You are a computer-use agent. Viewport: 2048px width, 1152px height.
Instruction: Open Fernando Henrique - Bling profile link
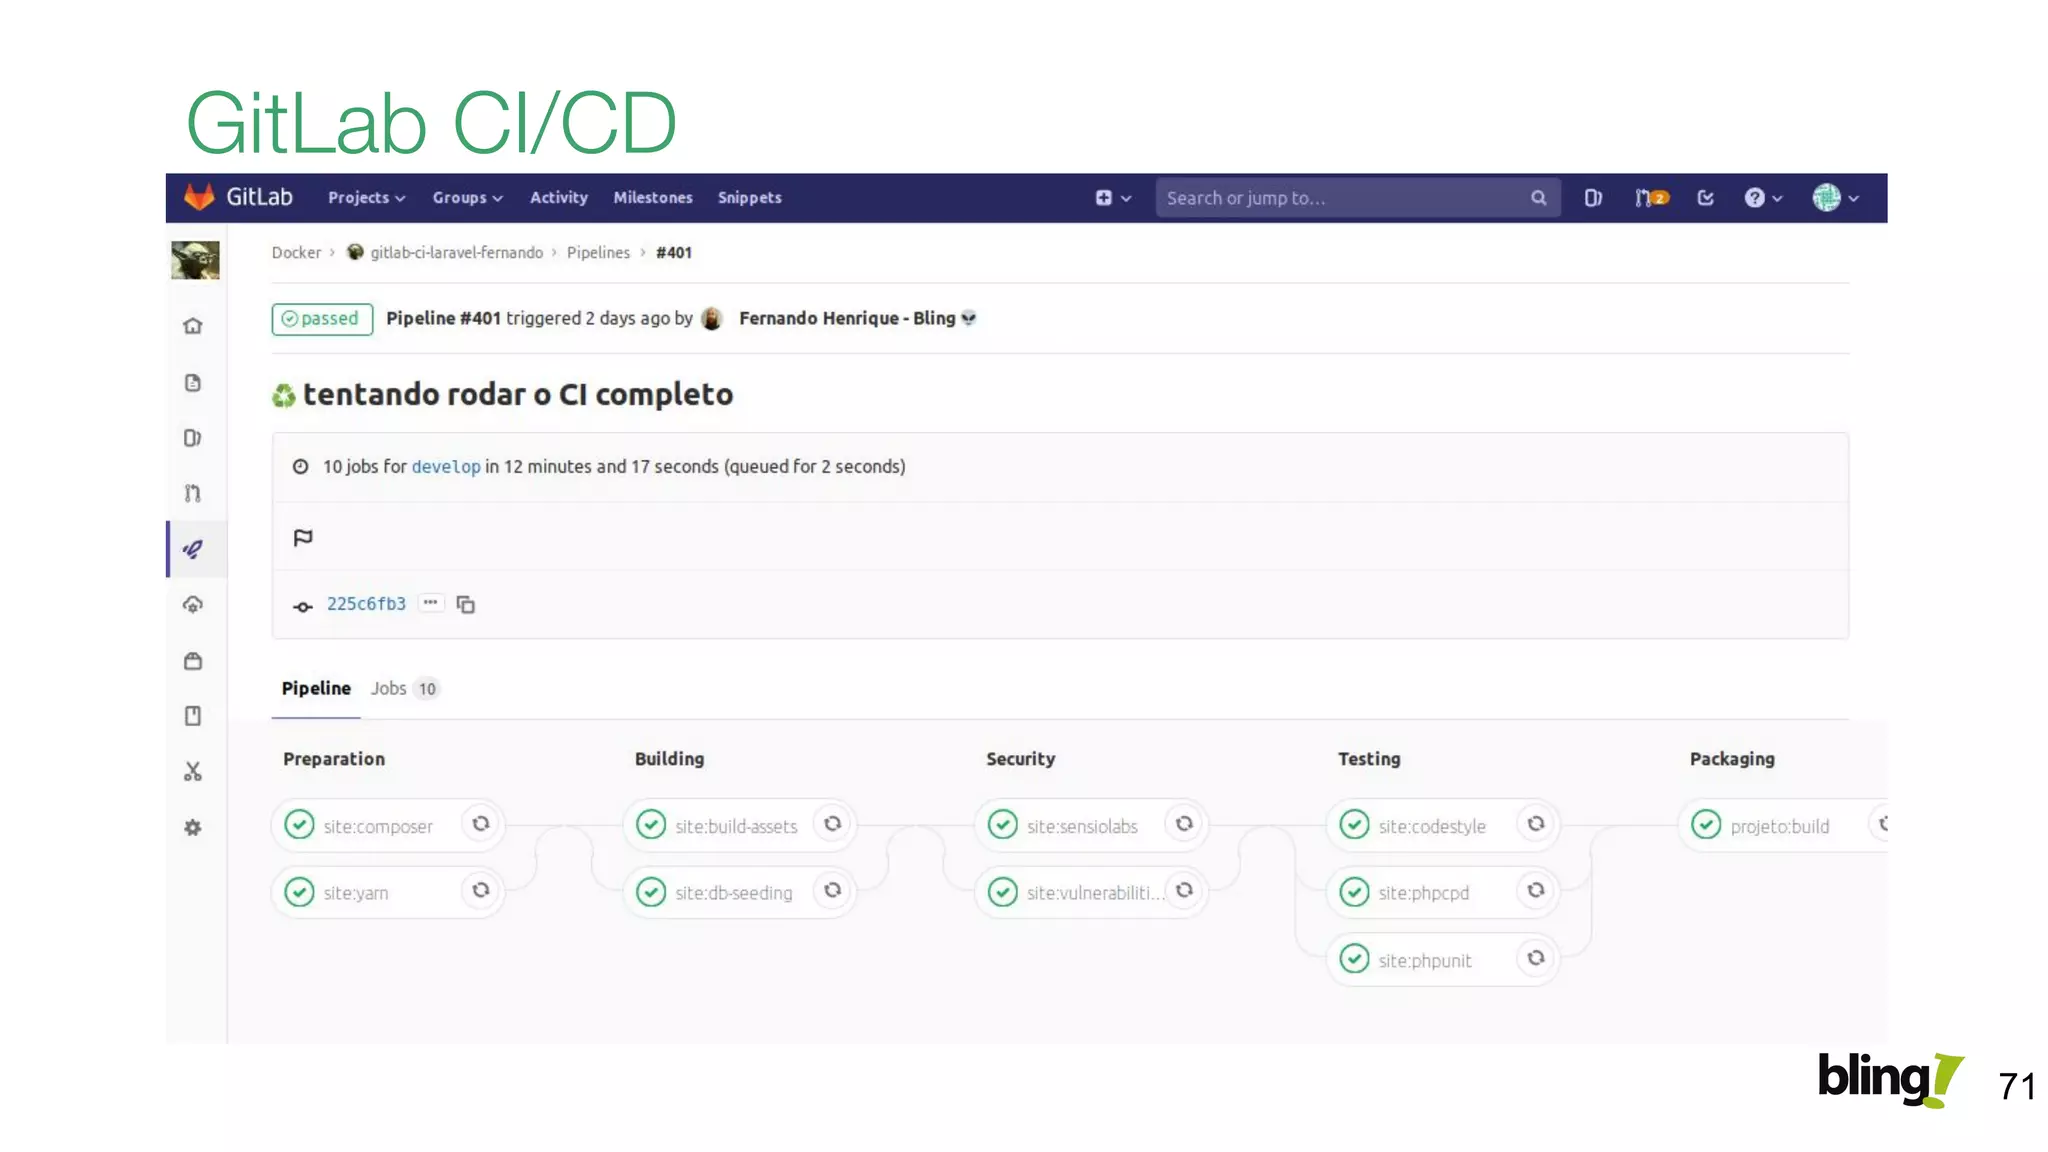[847, 318]
